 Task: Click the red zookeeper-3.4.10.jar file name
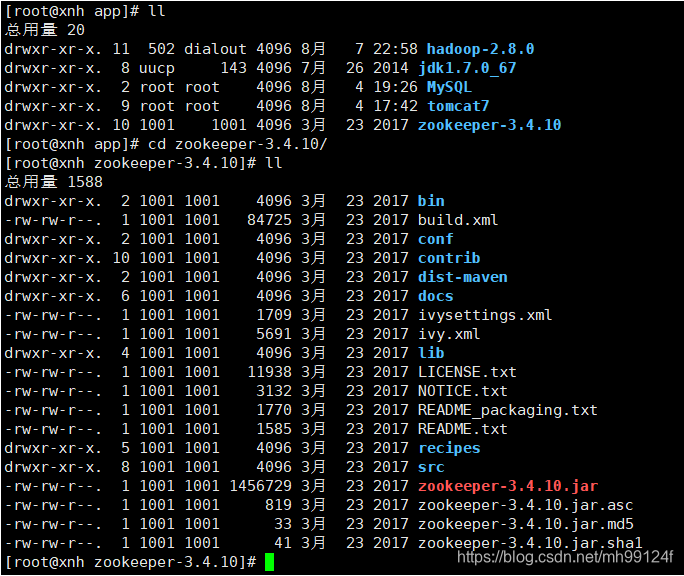508,486
